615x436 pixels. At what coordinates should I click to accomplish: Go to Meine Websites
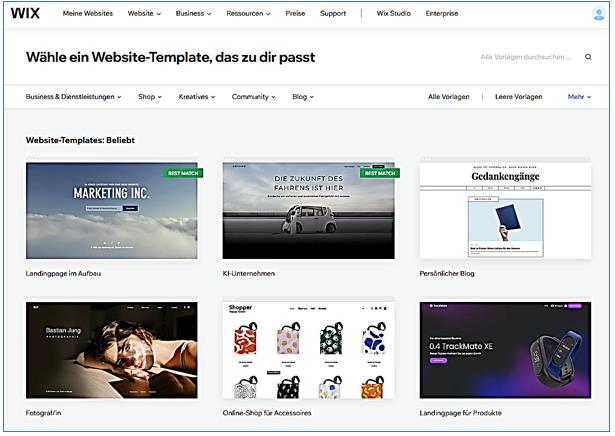pyautogui.click(x=87, y=13)
